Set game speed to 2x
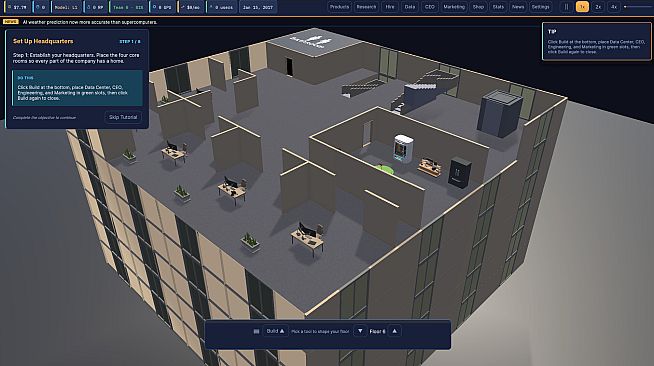Screen dimensions: 654x366 pyautogui.click(x=598, y=7)
